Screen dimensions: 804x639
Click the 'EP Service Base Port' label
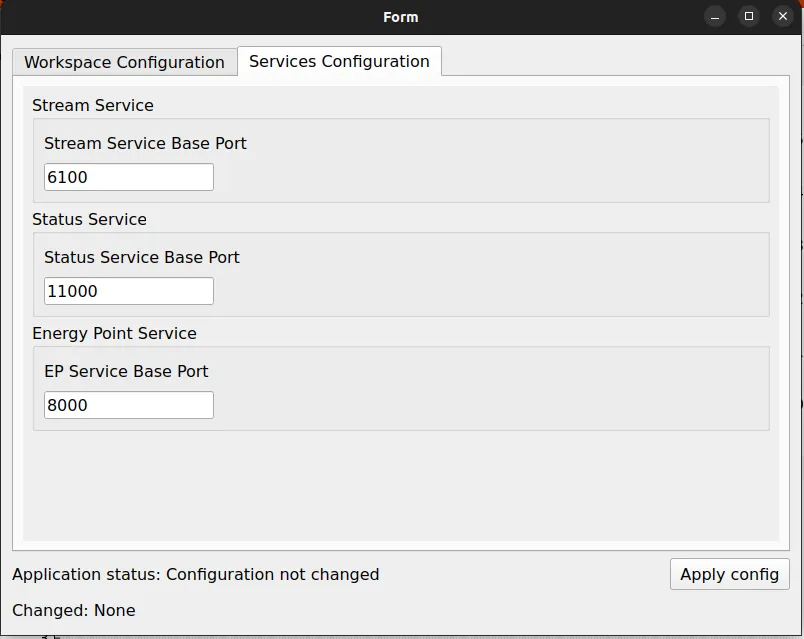(x=126, y=371)
